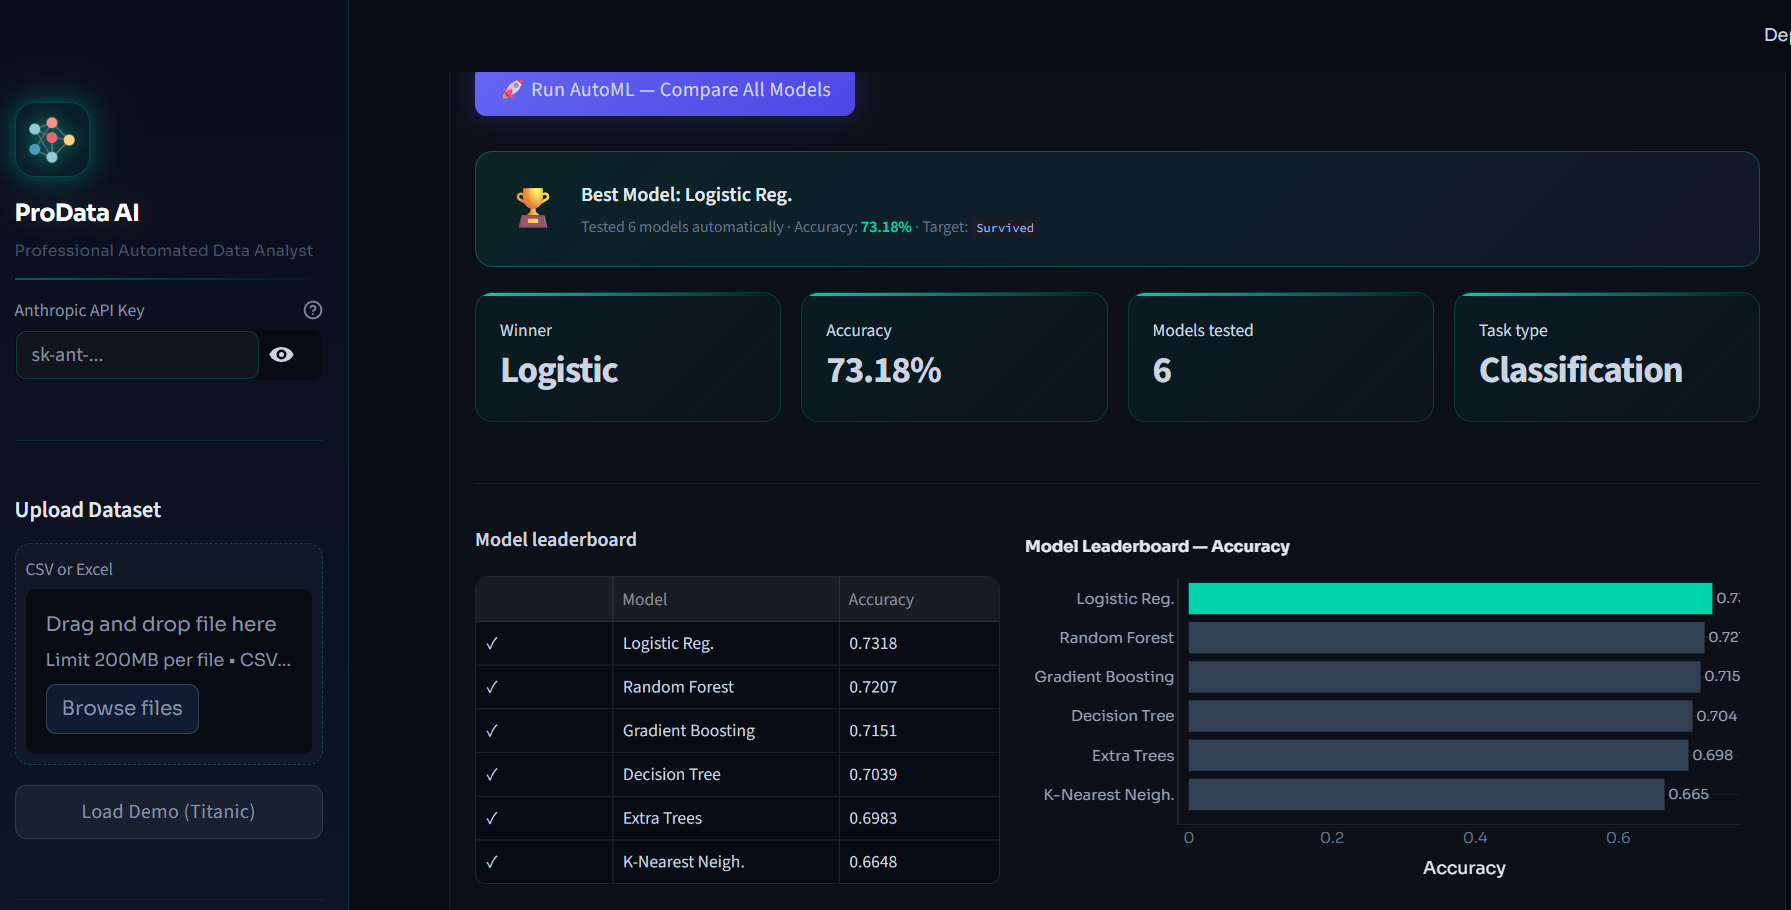Viewport: 1791px width, 910px height.
Task: Reveal the API key with the eye toggle
Action: (x=281, y=354)
